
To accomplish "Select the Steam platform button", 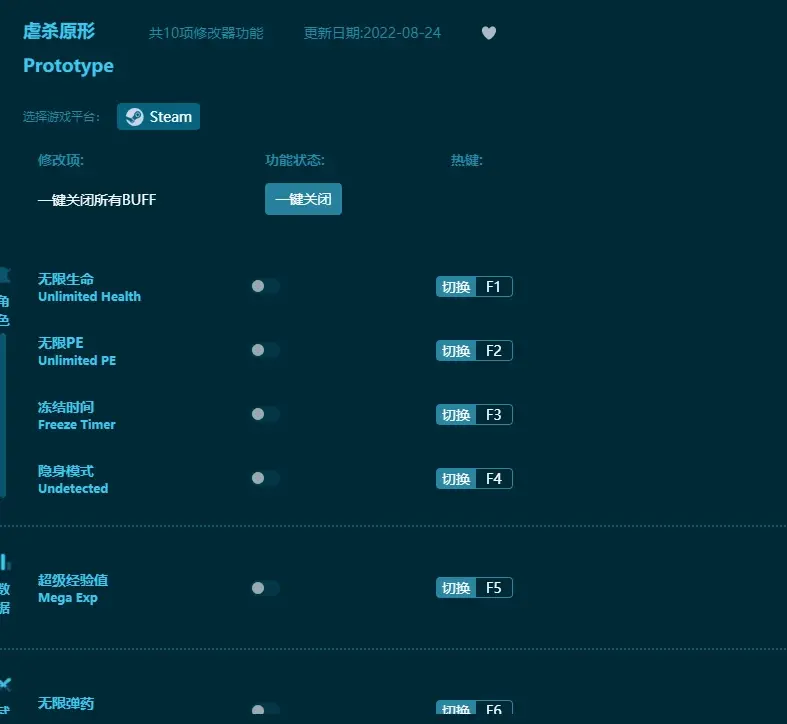I will pos(158,116).
